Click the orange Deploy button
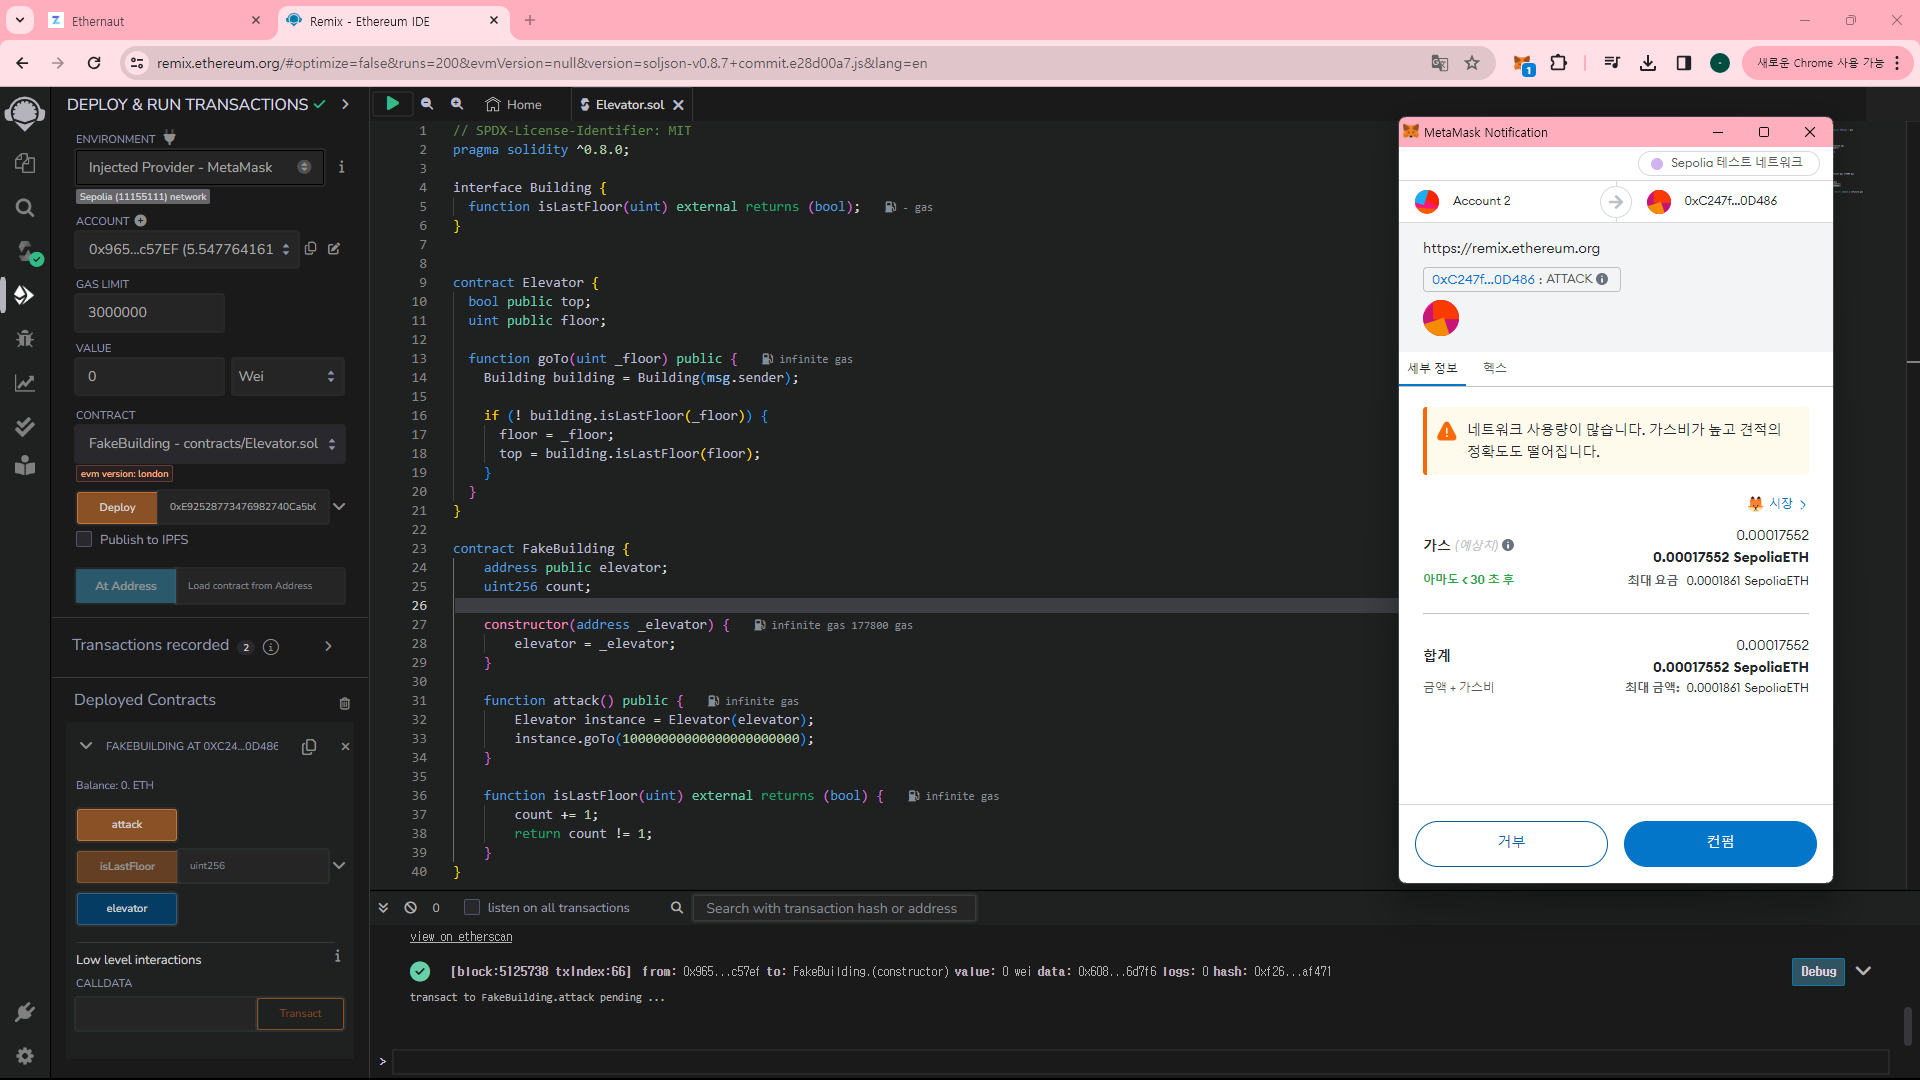 tap(117, 507)
